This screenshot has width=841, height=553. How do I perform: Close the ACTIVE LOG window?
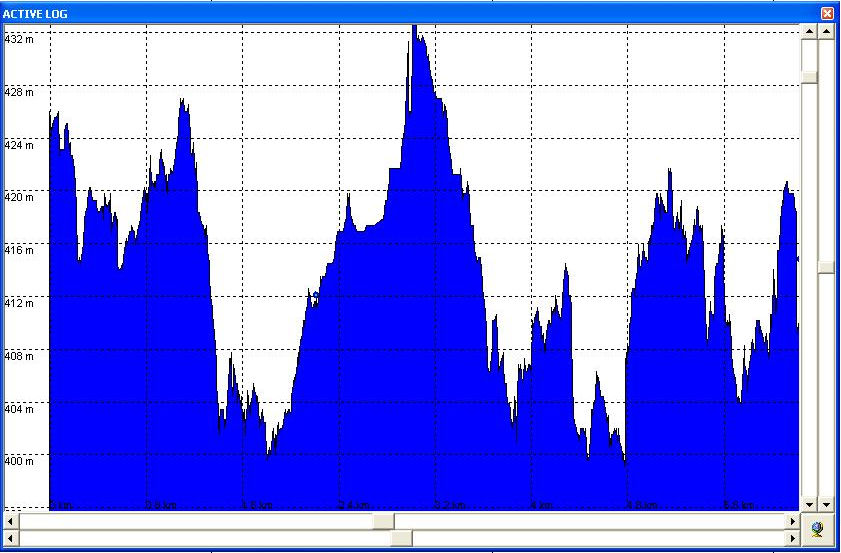tap(828, 13)
